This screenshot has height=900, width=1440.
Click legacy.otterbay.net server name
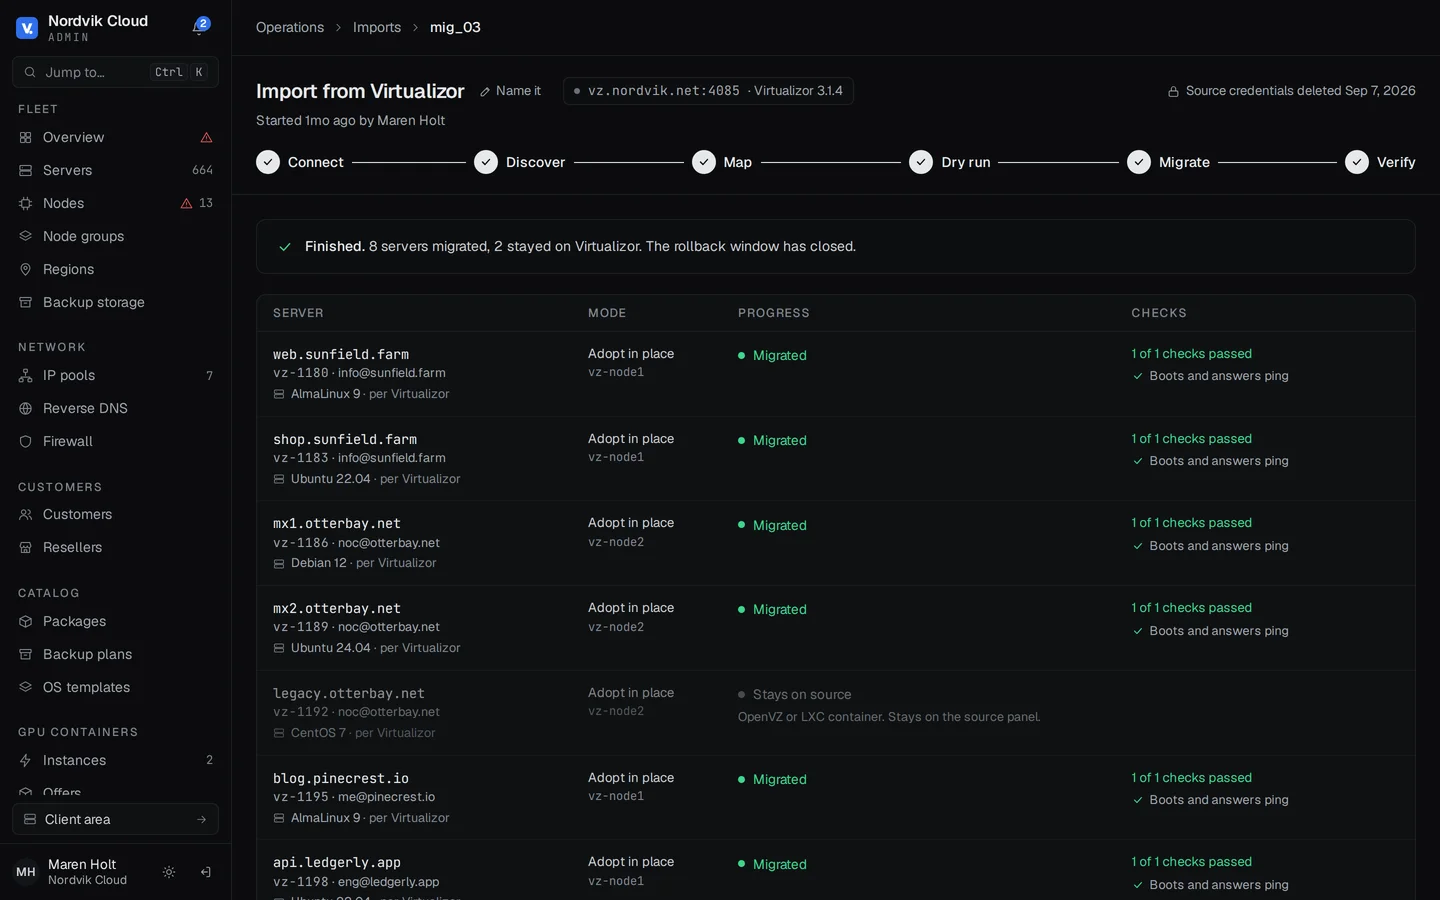pyautogui.click(x=349, y=693)
